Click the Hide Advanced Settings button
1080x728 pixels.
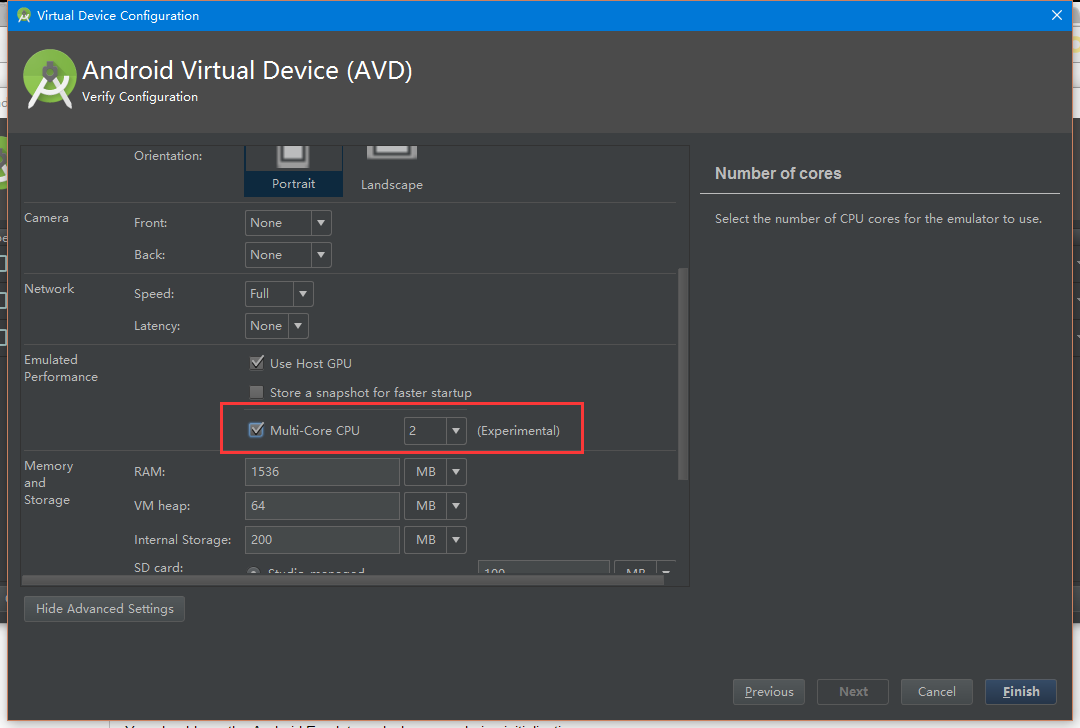coord(104,609)
